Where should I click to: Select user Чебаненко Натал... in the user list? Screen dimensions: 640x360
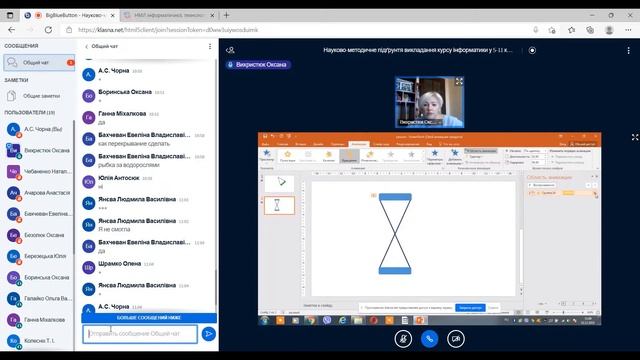click(39, 171)
